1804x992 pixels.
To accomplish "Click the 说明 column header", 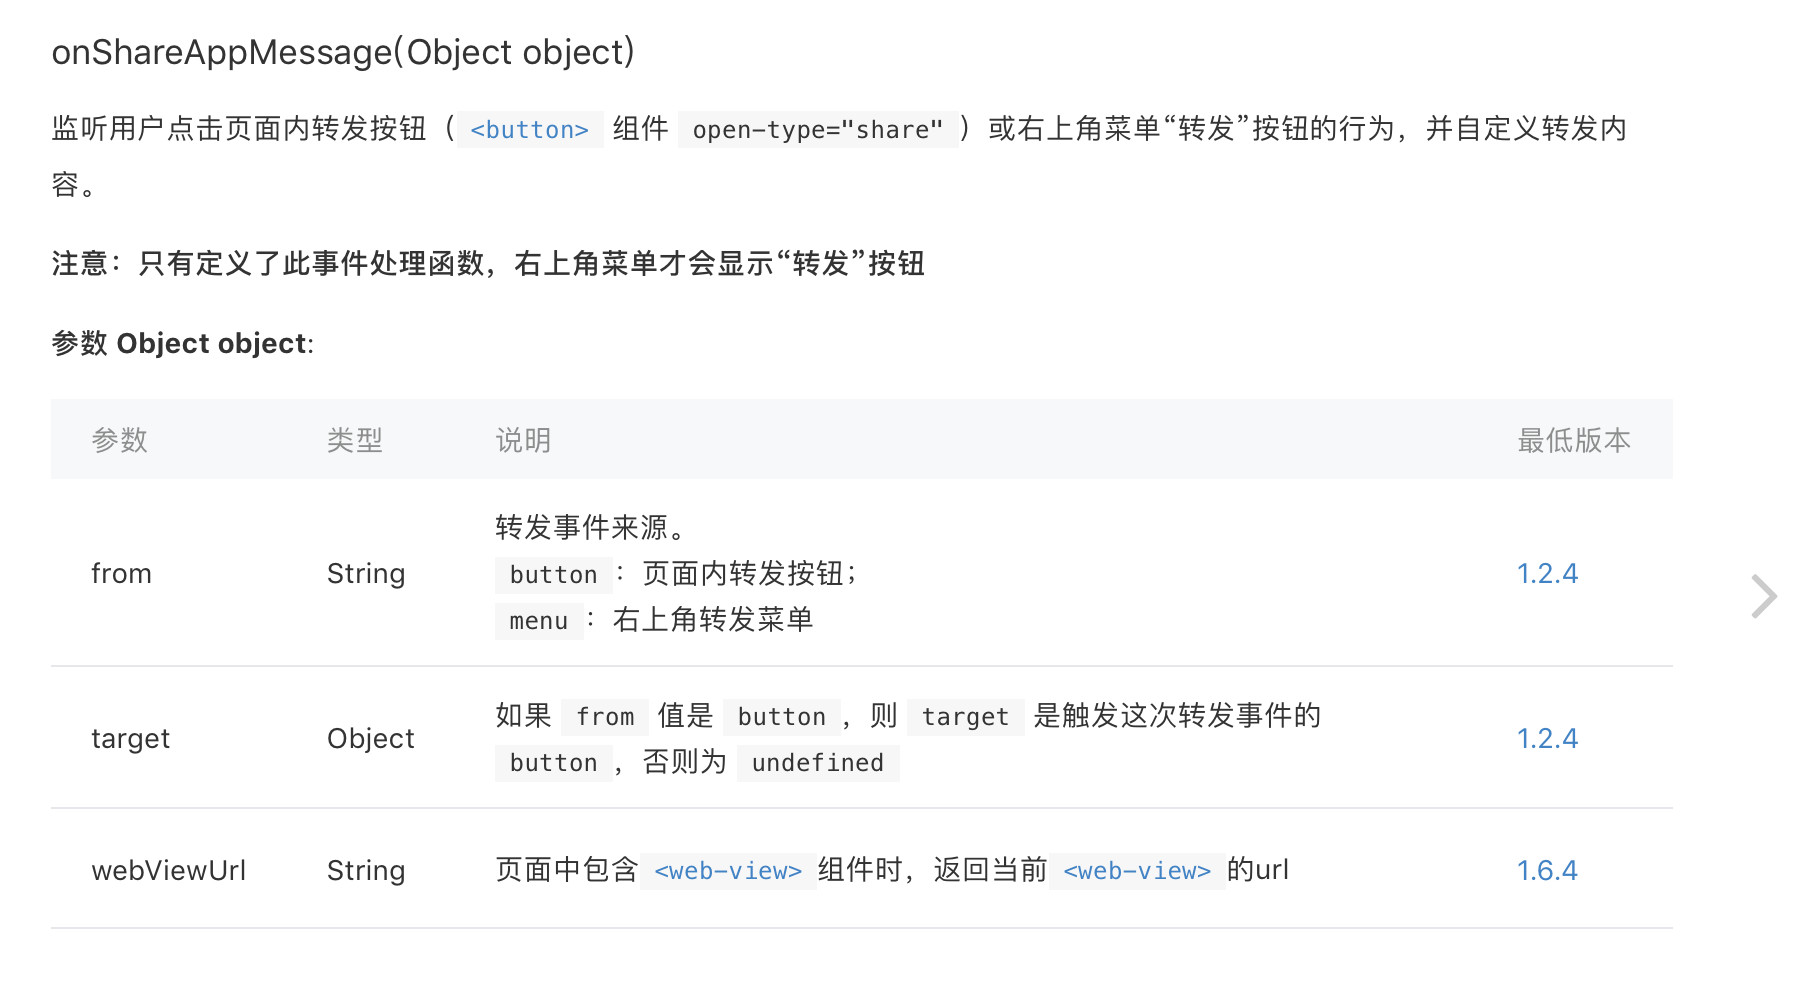I will 524,440.
